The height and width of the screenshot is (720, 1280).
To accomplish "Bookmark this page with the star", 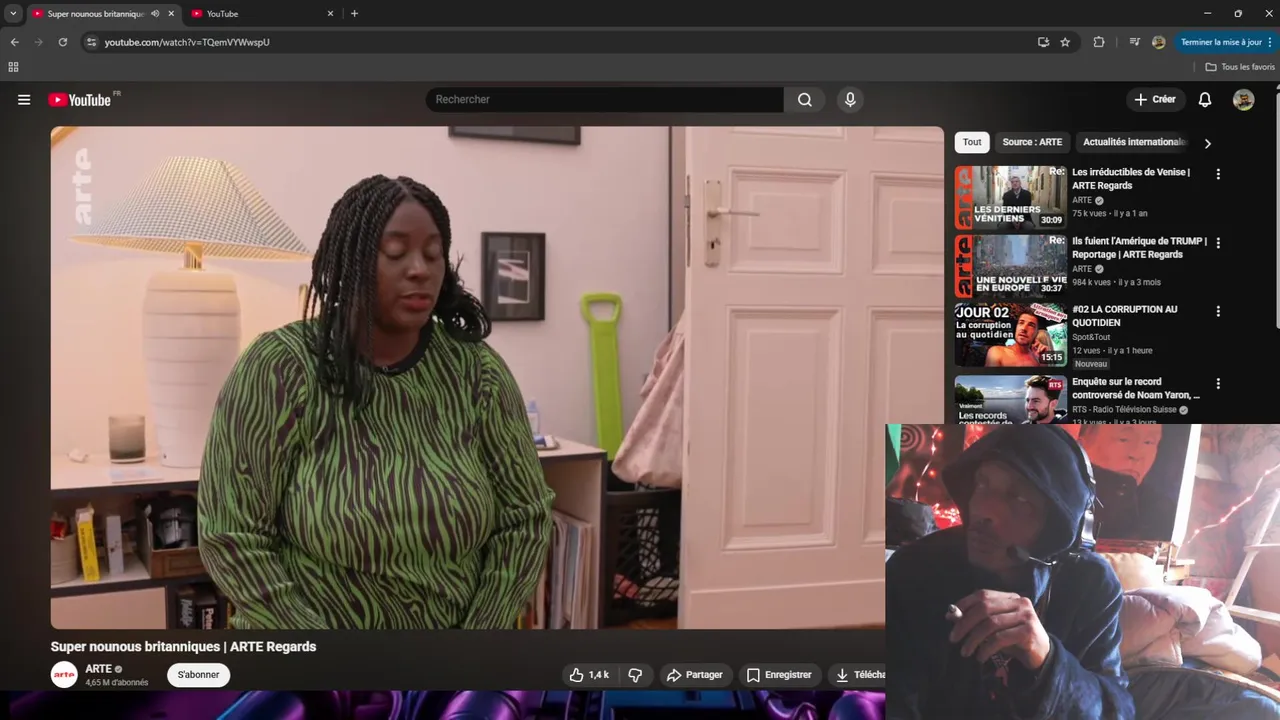I will (1065, 42).
